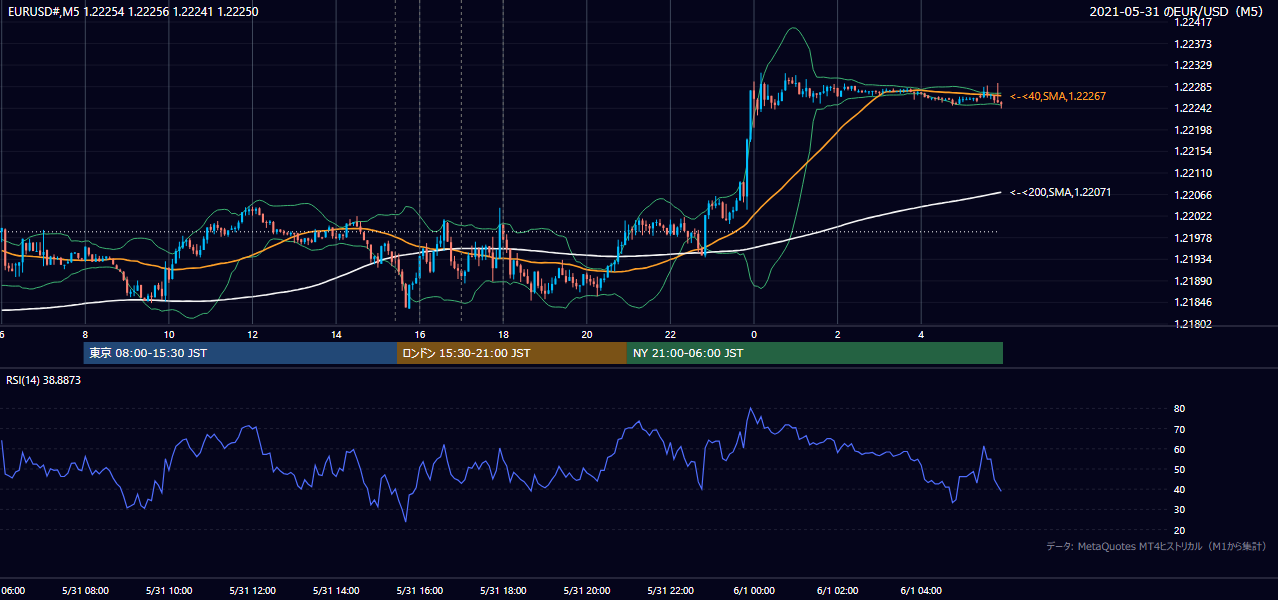Click the 5/31 10:00 date label
The width and height of the screenshot is (1278, 600).
[168, 591]
